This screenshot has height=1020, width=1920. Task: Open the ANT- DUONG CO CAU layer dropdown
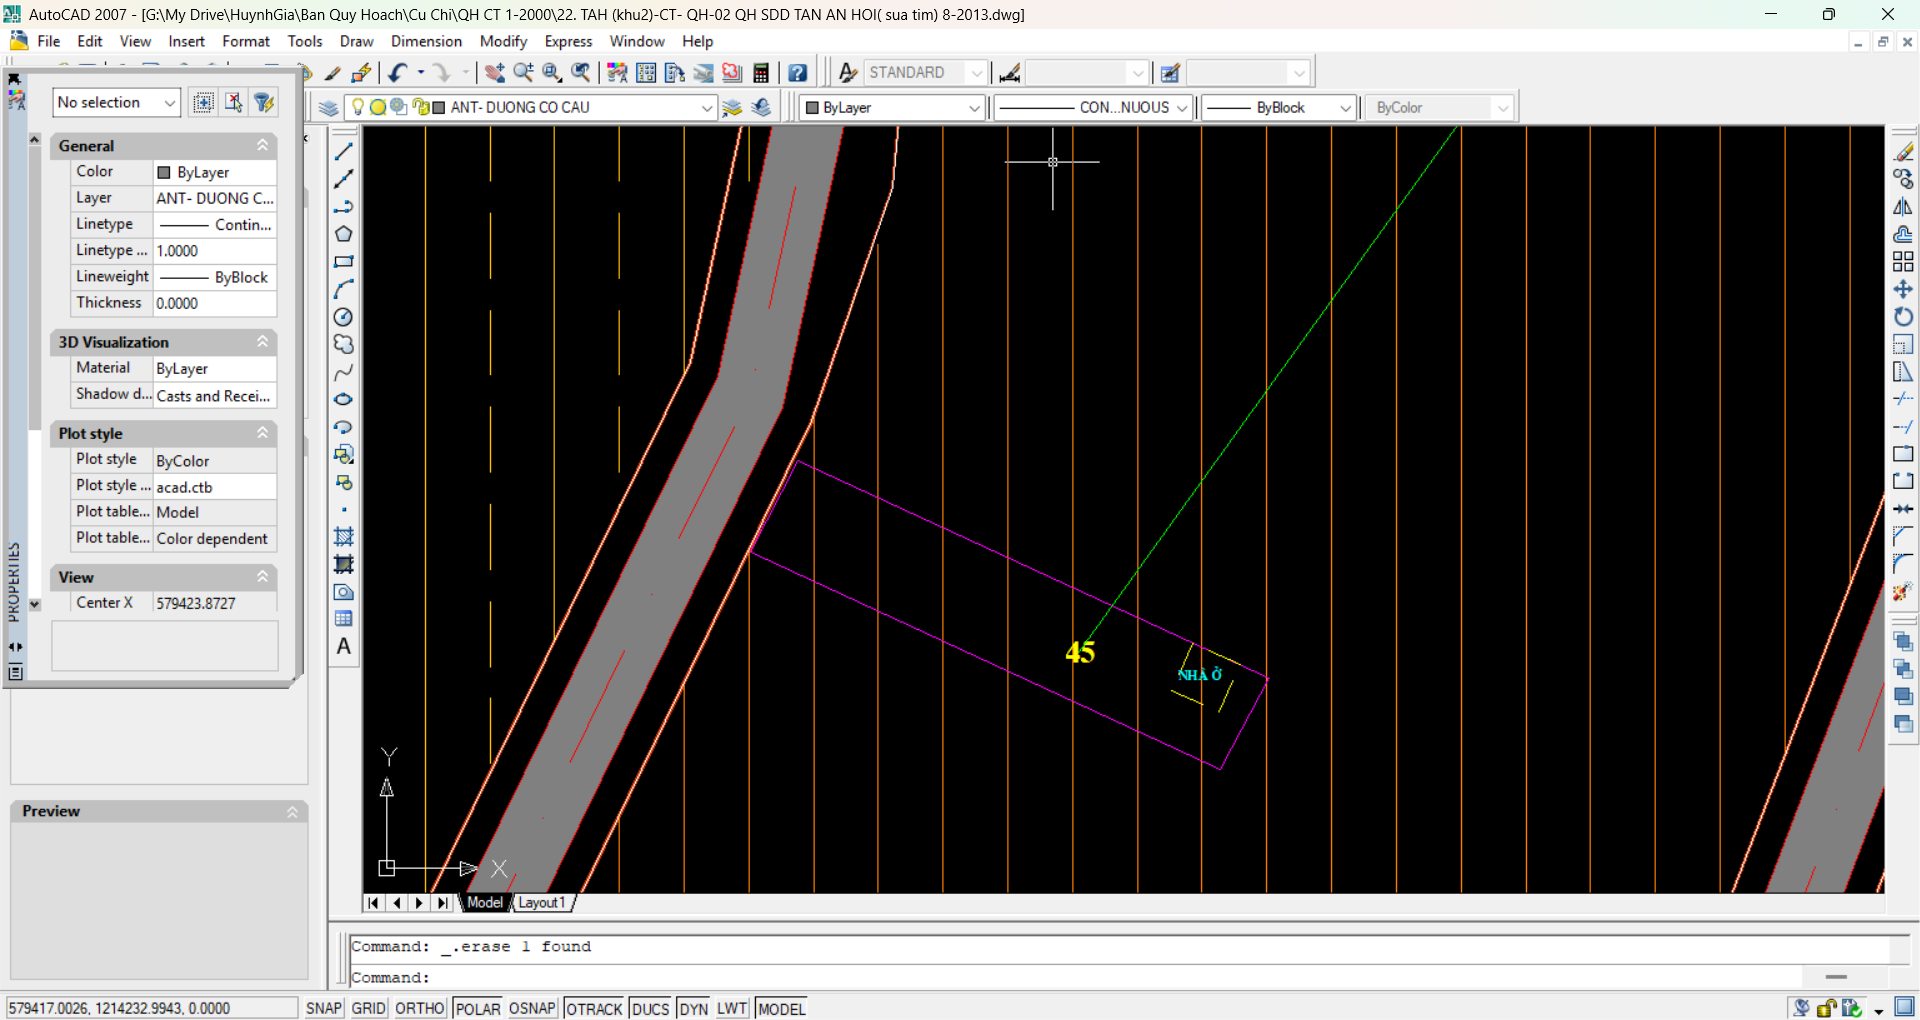pos(706,108)
